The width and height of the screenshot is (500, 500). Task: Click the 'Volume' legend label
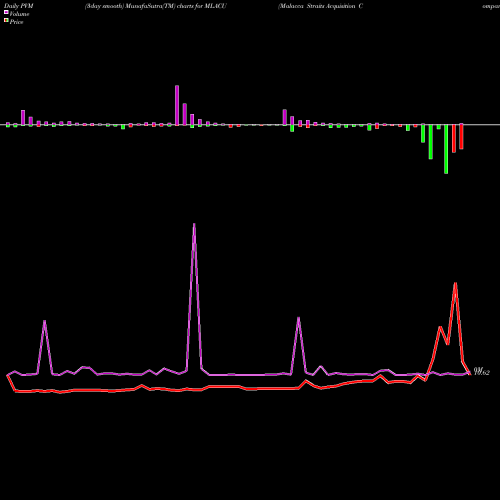pyautogui.click(x=19, y=14)
